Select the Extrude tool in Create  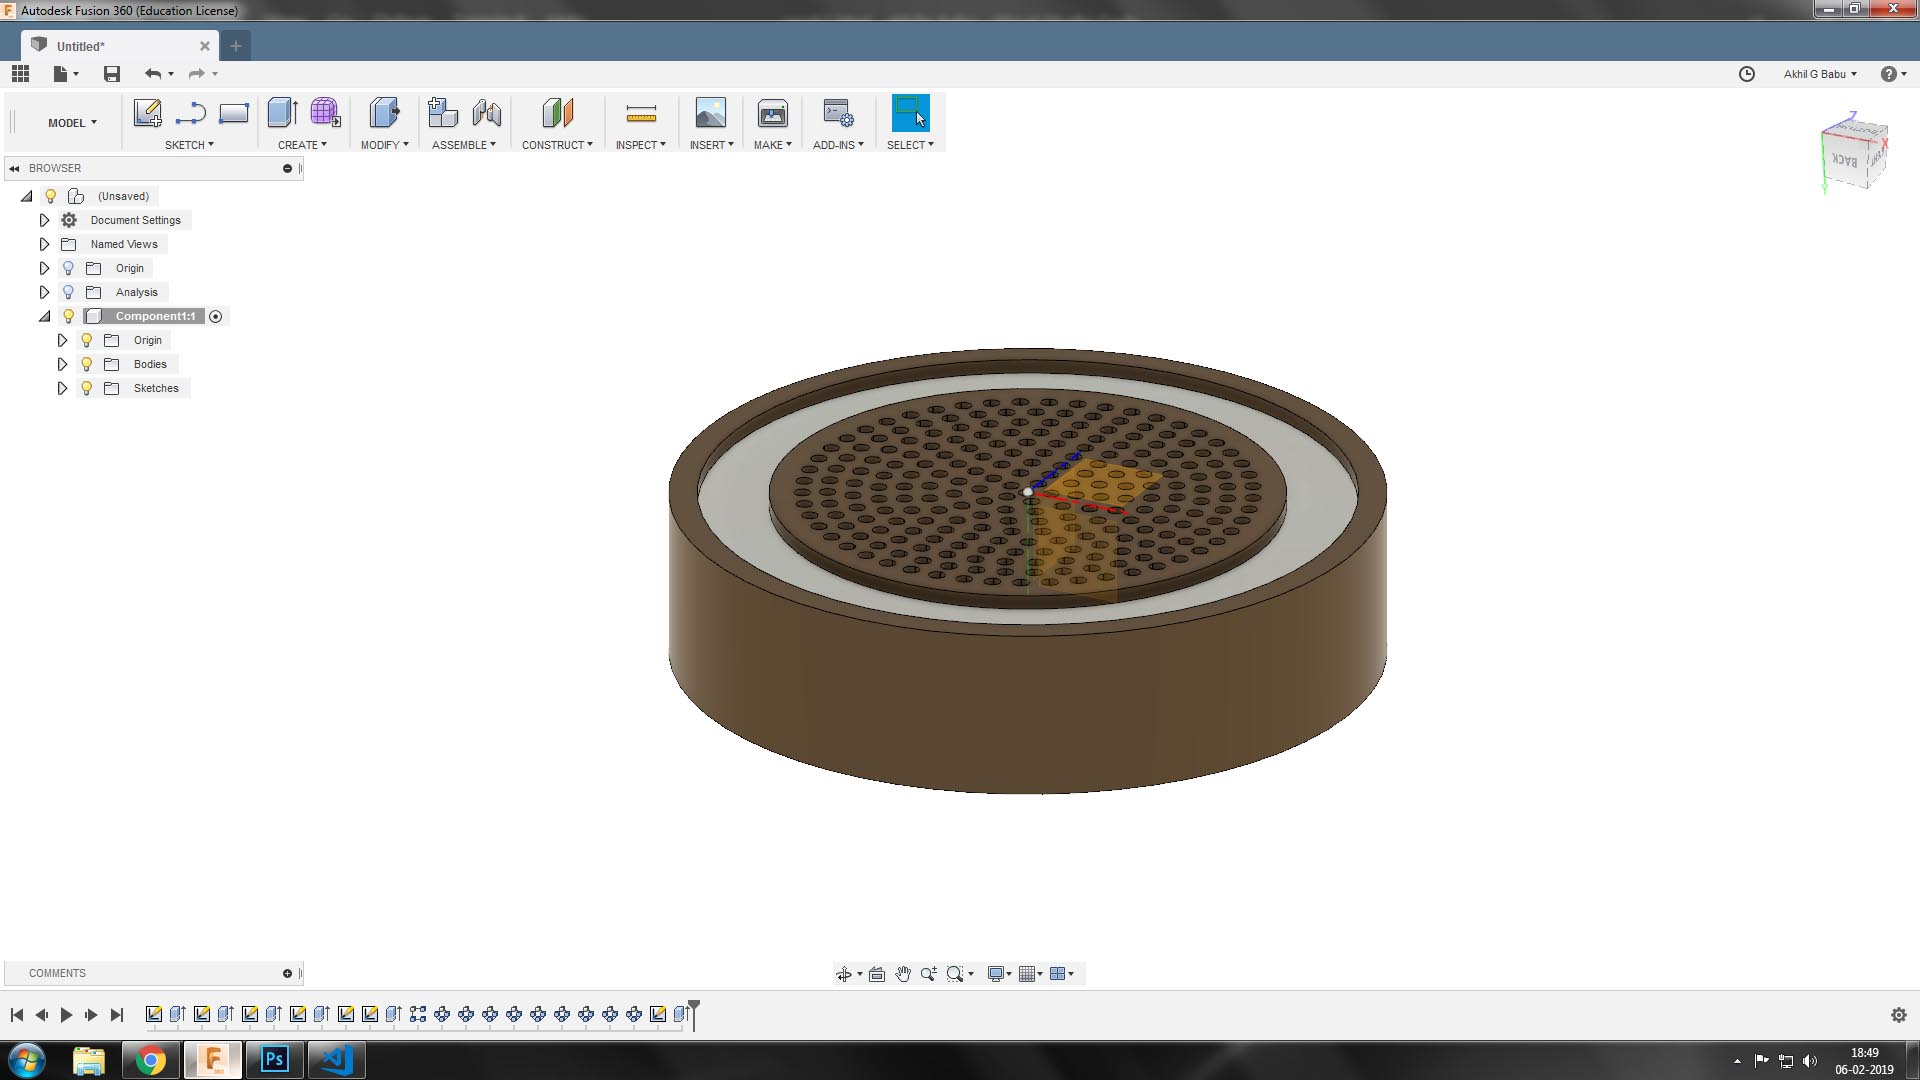point(282,113)
